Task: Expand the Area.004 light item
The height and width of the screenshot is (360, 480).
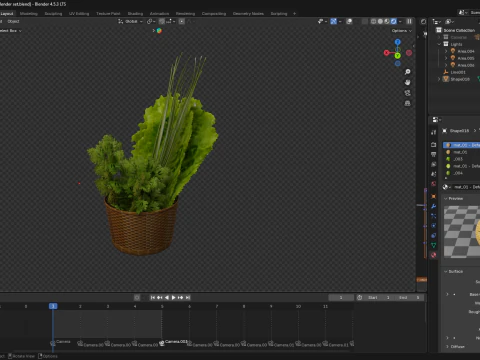Action: coord(446,51)
